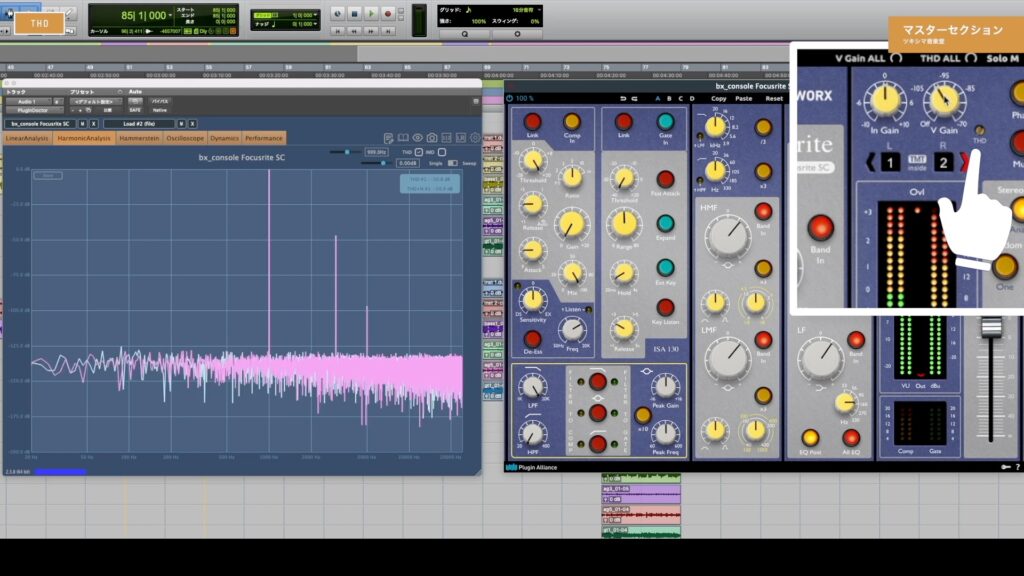Toggle bx_console plugin power icon
This screenshot has width=1024, height=576.
[x=509, y=99]
